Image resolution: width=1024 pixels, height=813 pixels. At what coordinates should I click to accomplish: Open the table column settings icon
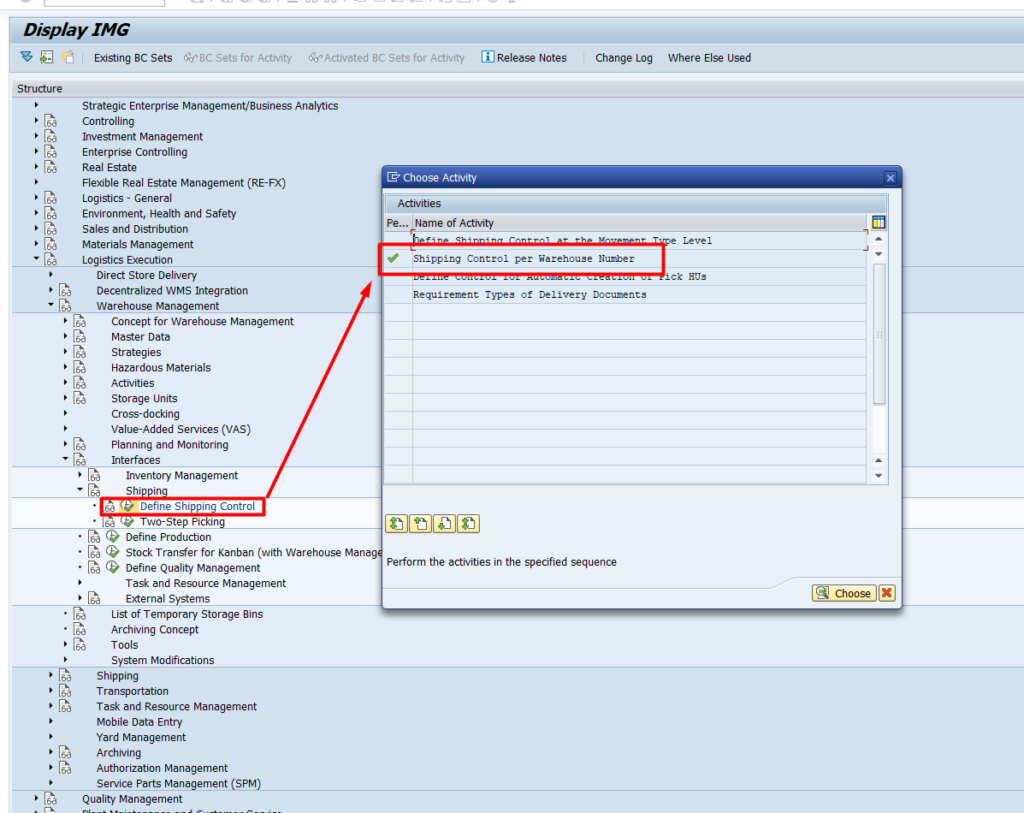[x=878, y=222]
